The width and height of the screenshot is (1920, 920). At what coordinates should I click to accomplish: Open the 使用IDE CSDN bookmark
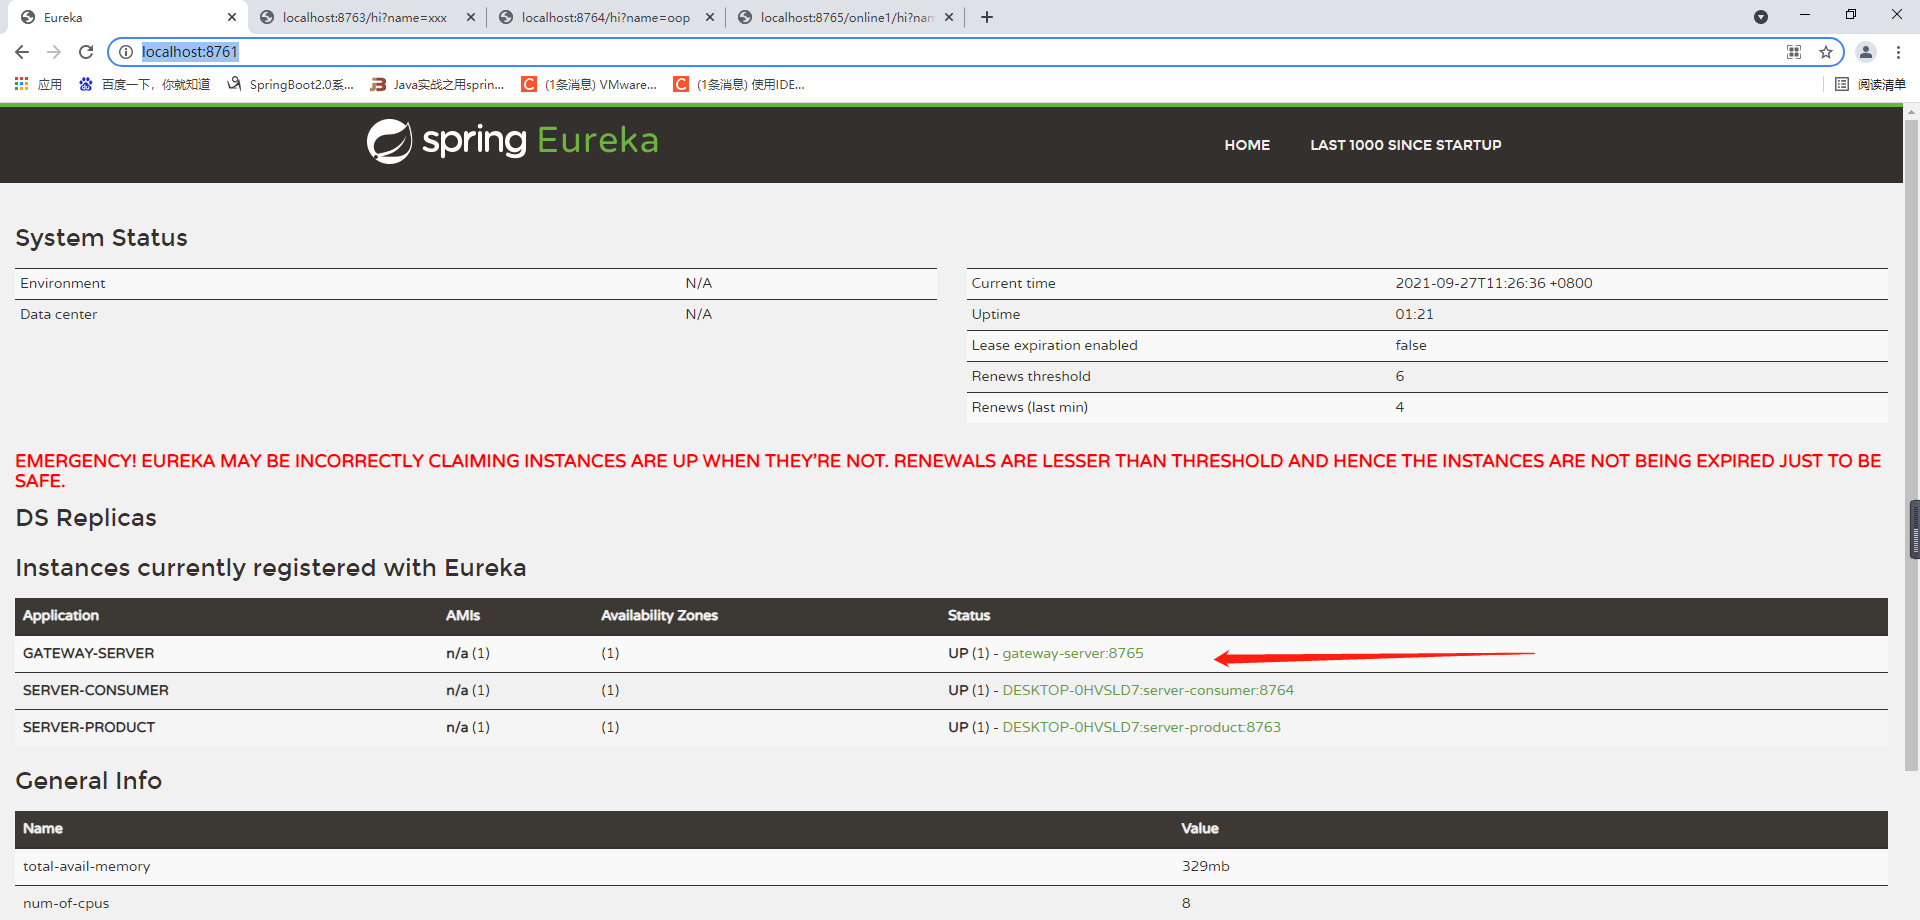click(x=739, y=84)
